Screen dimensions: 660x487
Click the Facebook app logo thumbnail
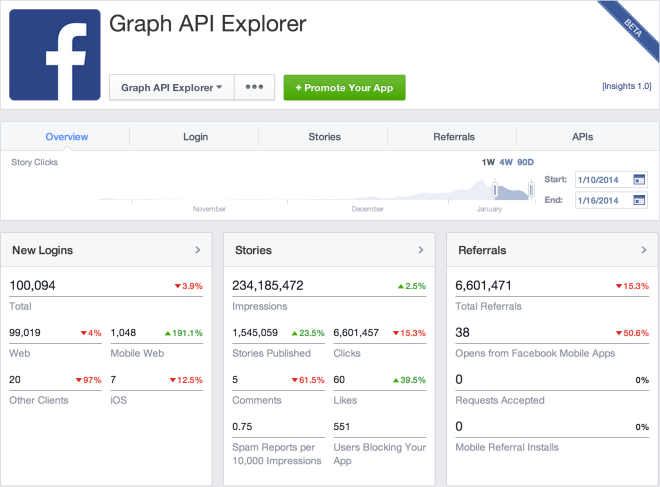[x=55, y=55]
